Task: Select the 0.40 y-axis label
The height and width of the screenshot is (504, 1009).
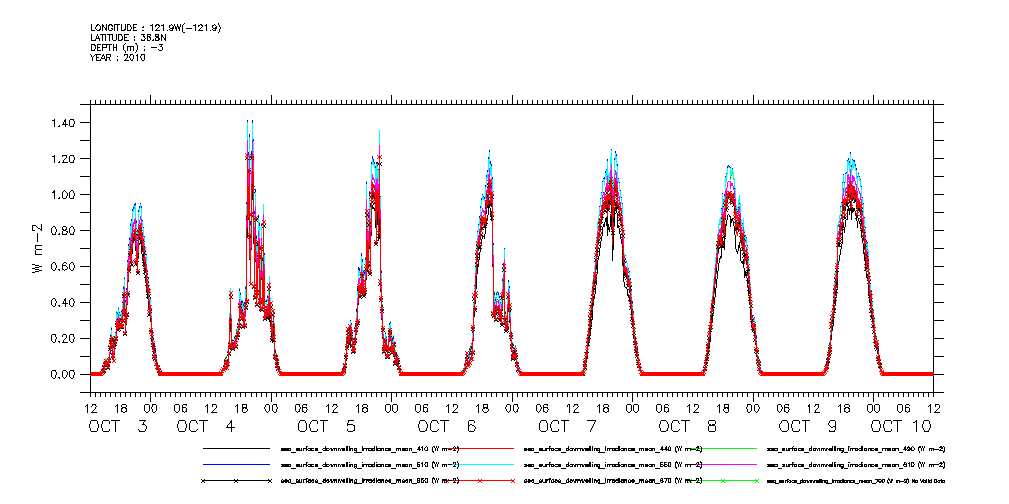Action: [x=62, y=303]
